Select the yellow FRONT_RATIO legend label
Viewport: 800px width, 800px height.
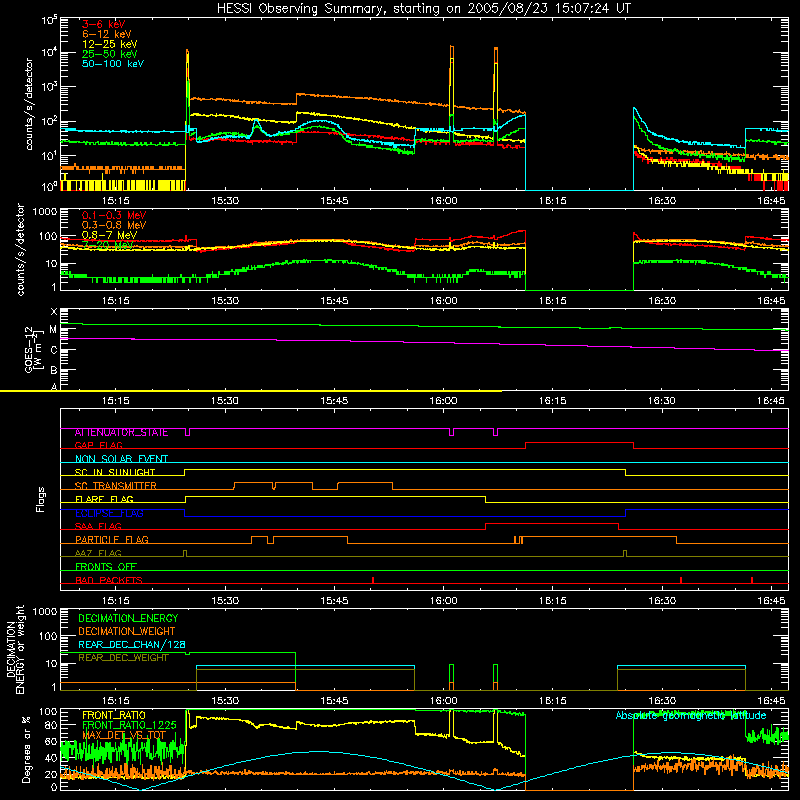(114, 715)
